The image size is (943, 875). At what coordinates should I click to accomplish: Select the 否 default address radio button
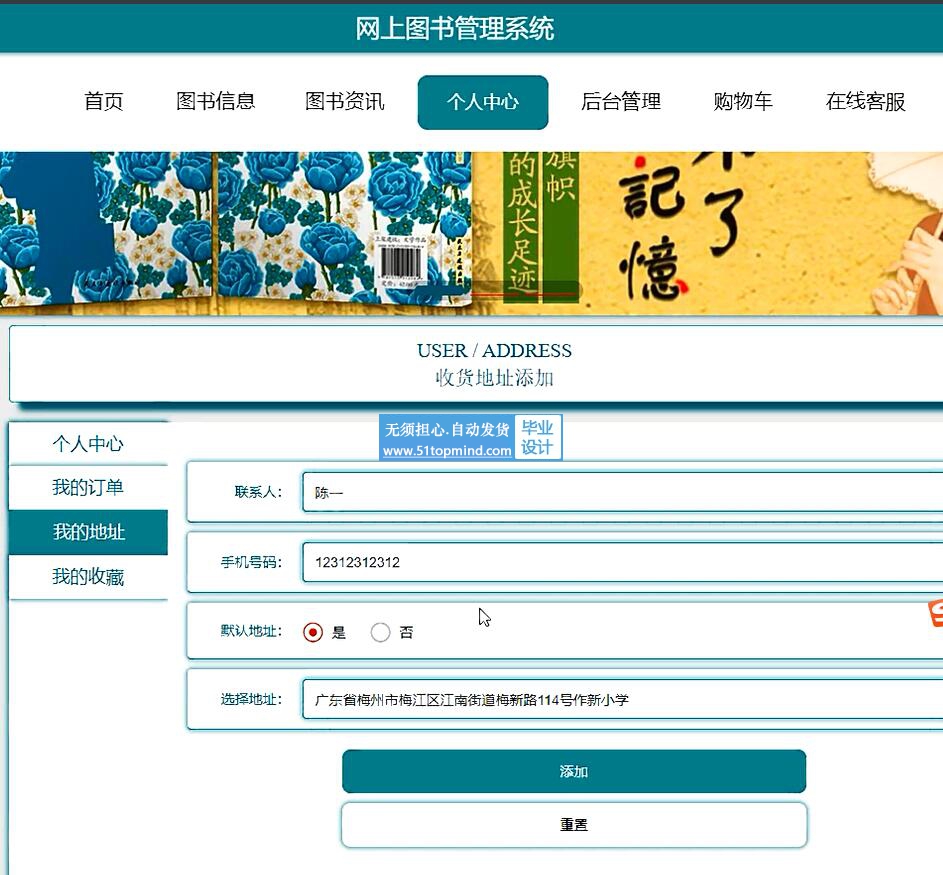point(380,632)
